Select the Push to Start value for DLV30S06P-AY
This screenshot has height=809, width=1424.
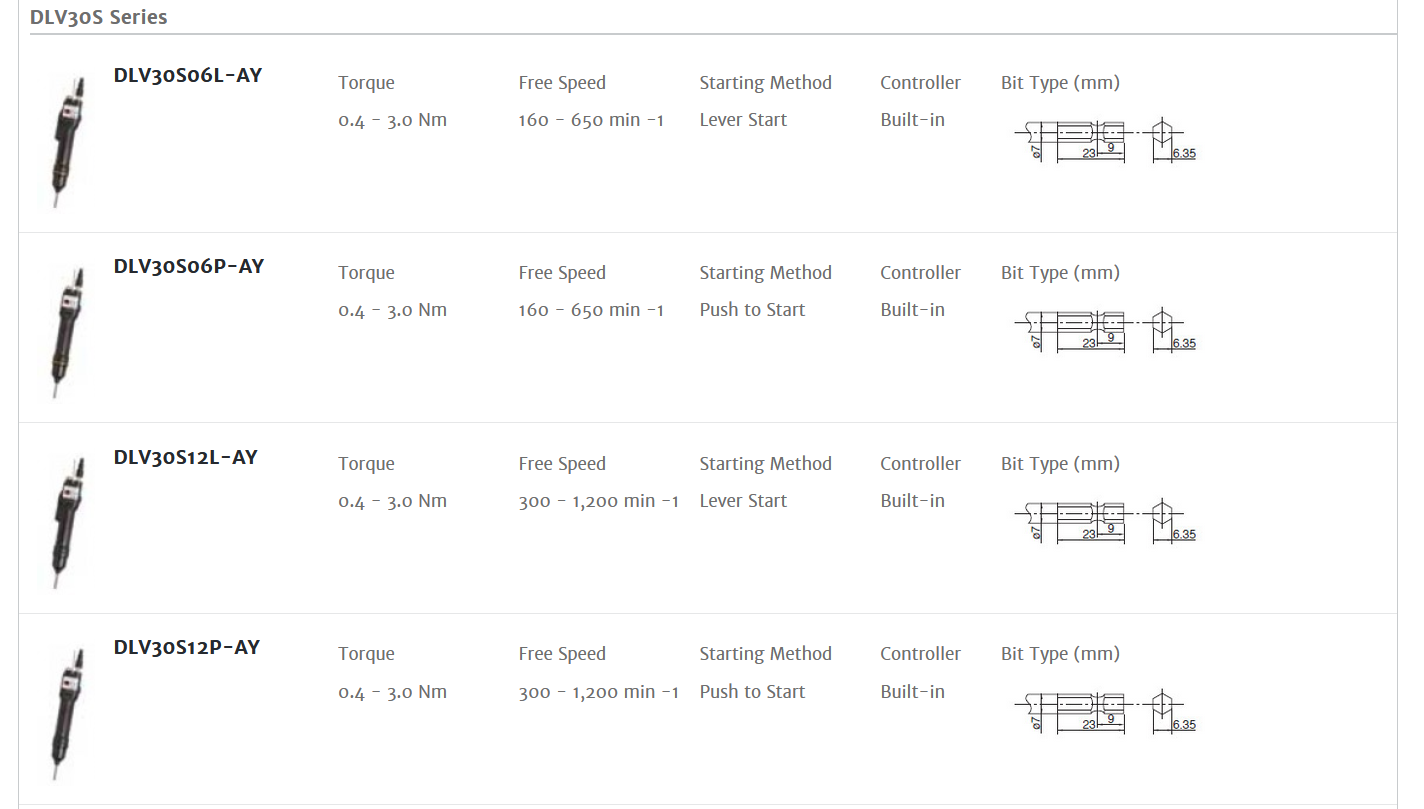point(752,310)
